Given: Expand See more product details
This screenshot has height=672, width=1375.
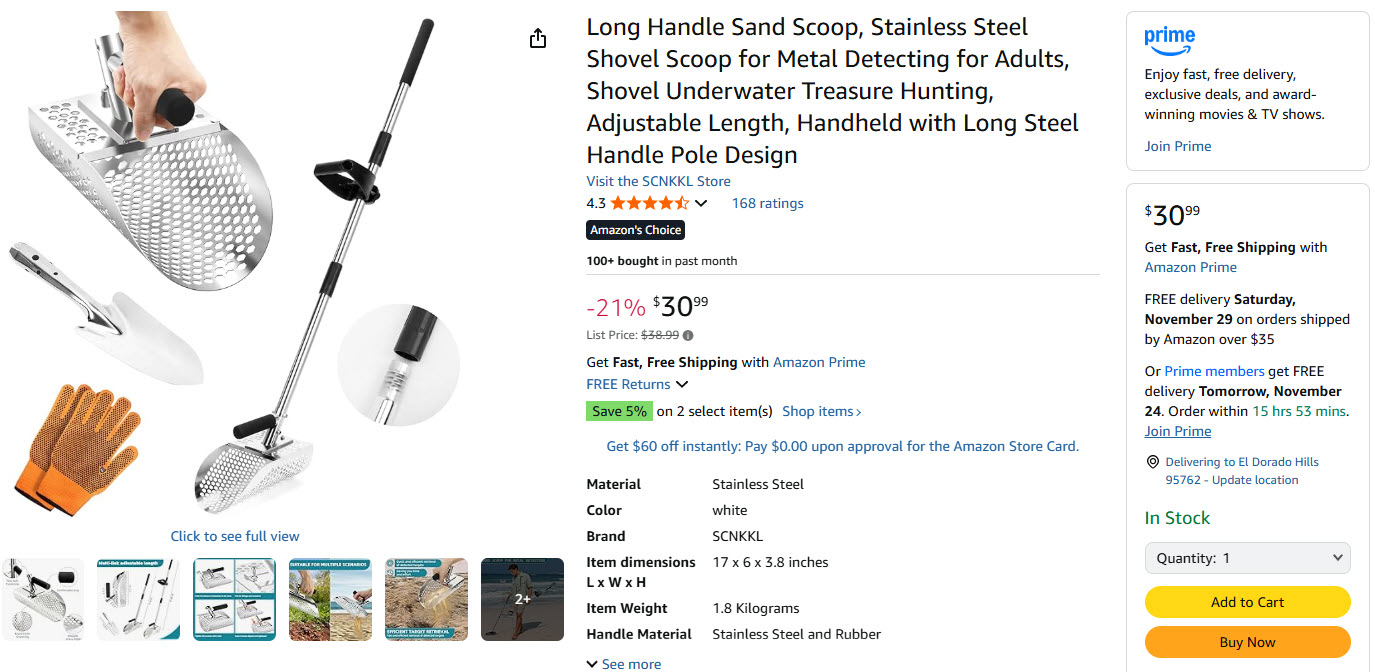Looking at the screenshot, I should pyautogui.click(x=624, y=664).
